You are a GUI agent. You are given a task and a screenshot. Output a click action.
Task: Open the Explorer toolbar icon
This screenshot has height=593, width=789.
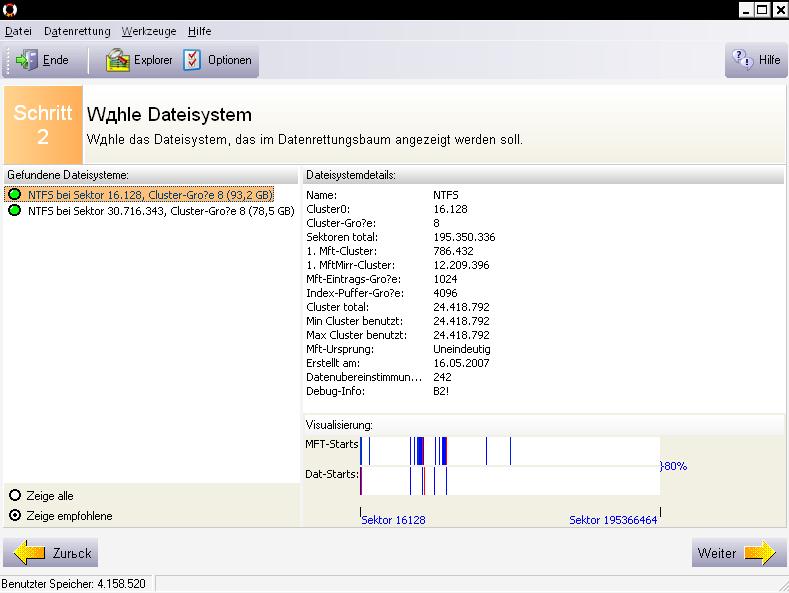(119, 60)
